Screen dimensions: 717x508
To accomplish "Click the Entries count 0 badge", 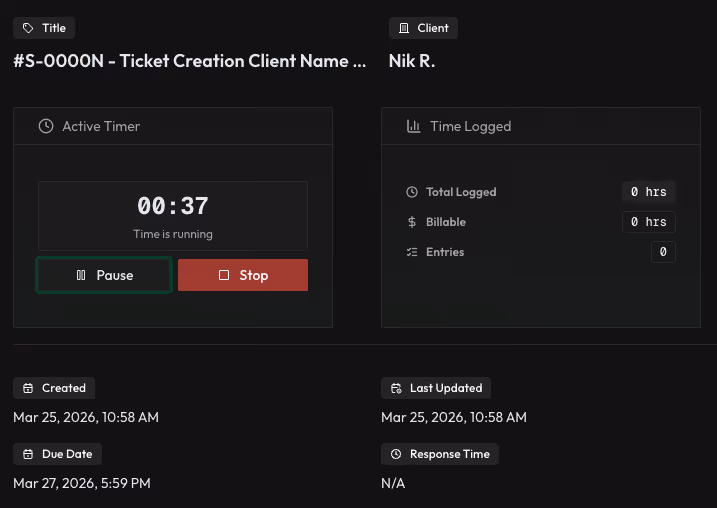I will [x=663, y=252].
